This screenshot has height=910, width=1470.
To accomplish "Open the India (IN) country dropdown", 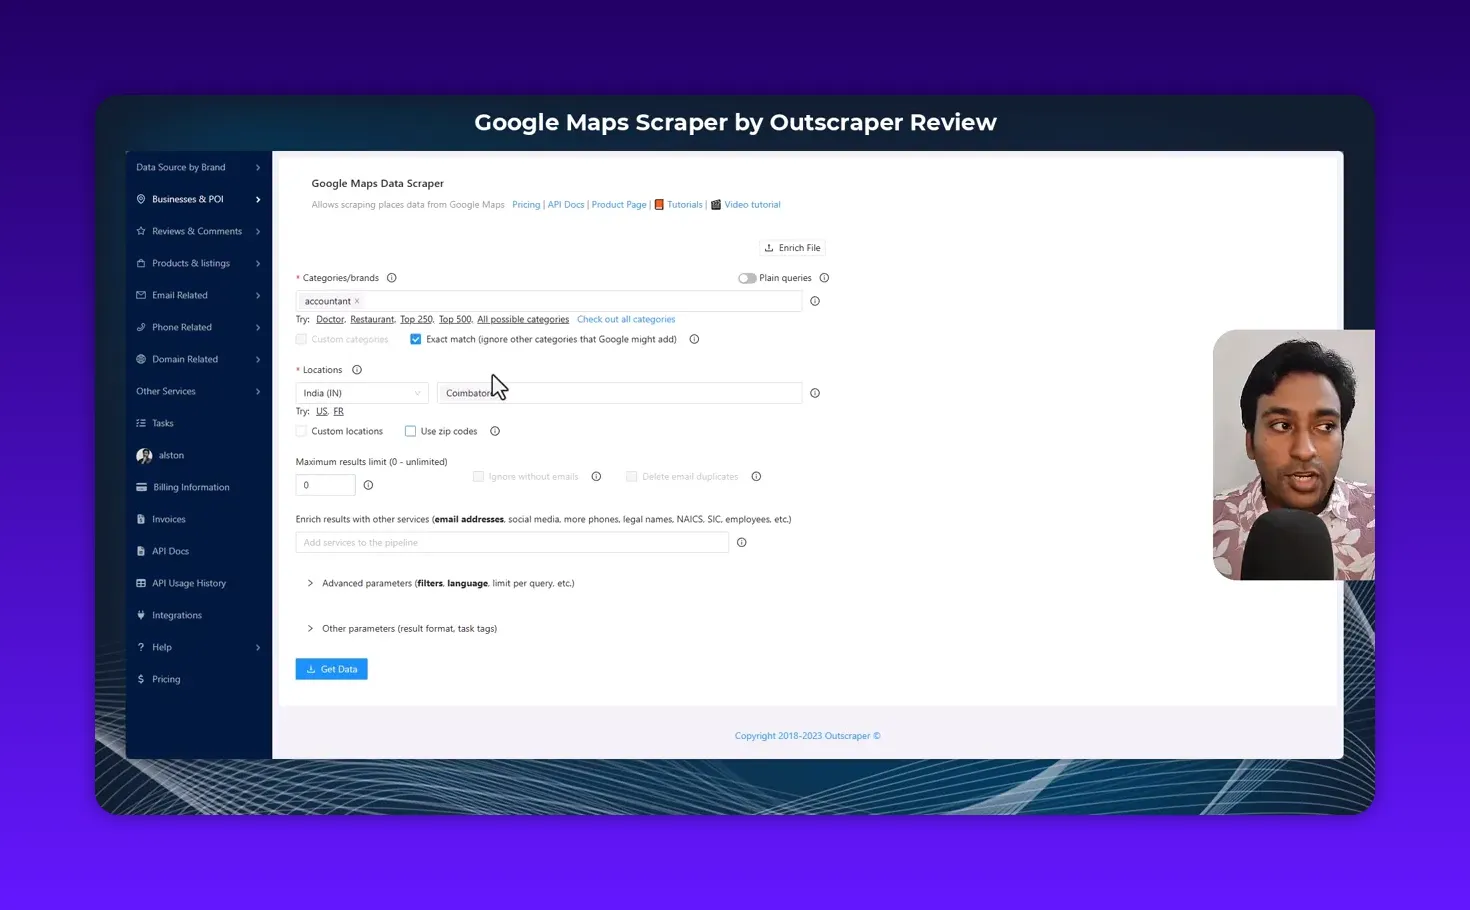I will click(x=360, y=392).
